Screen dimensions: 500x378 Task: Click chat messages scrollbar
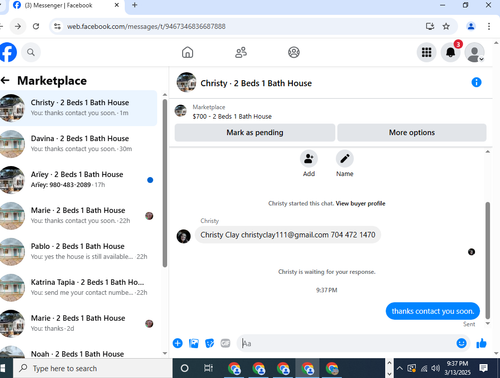pos(488,260)
